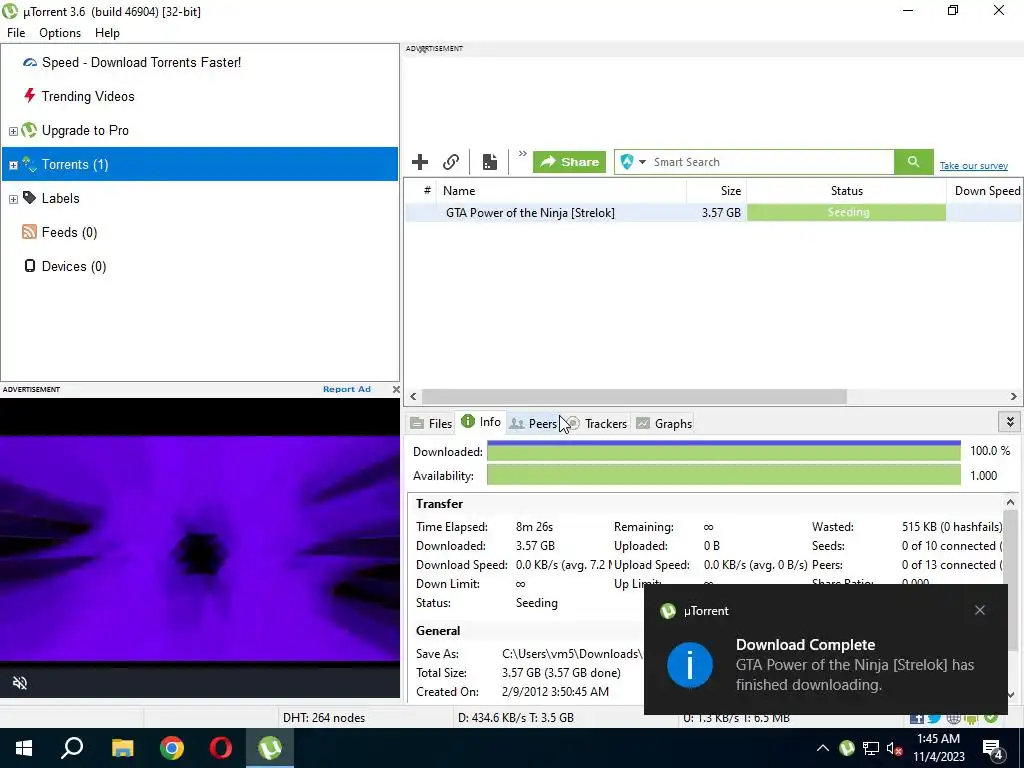Open the Options menu
1024x768 pixels.
[60, 33]
